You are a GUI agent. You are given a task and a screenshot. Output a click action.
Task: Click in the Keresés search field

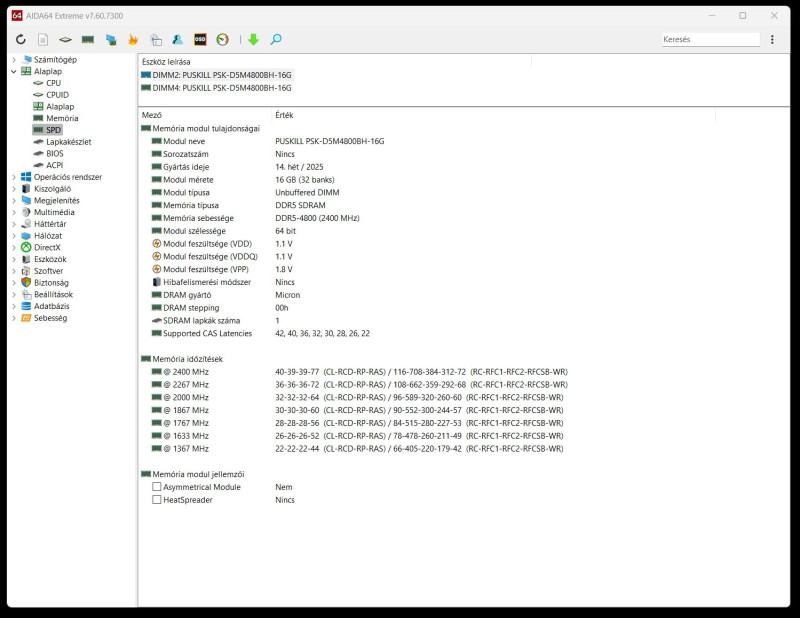tap(711, 39)
